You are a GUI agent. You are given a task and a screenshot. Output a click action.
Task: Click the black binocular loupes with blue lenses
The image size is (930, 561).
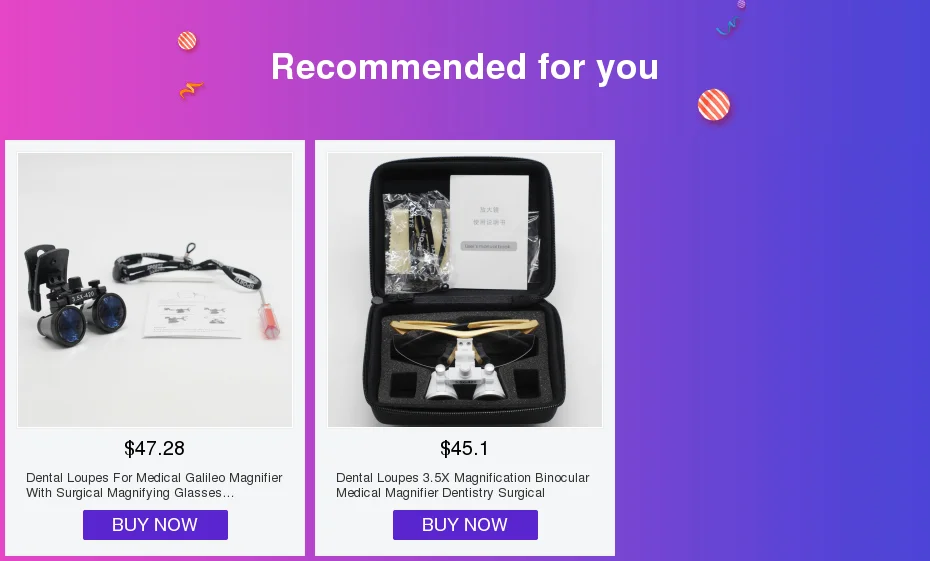point(73,295)
